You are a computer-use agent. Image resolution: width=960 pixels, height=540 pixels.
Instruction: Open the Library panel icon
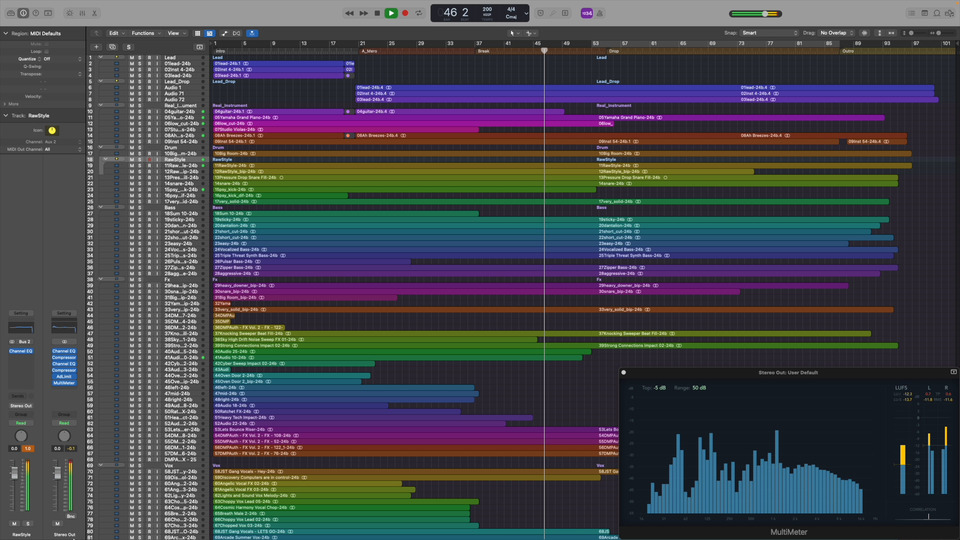pyautogui.click(x=10, y=13)
